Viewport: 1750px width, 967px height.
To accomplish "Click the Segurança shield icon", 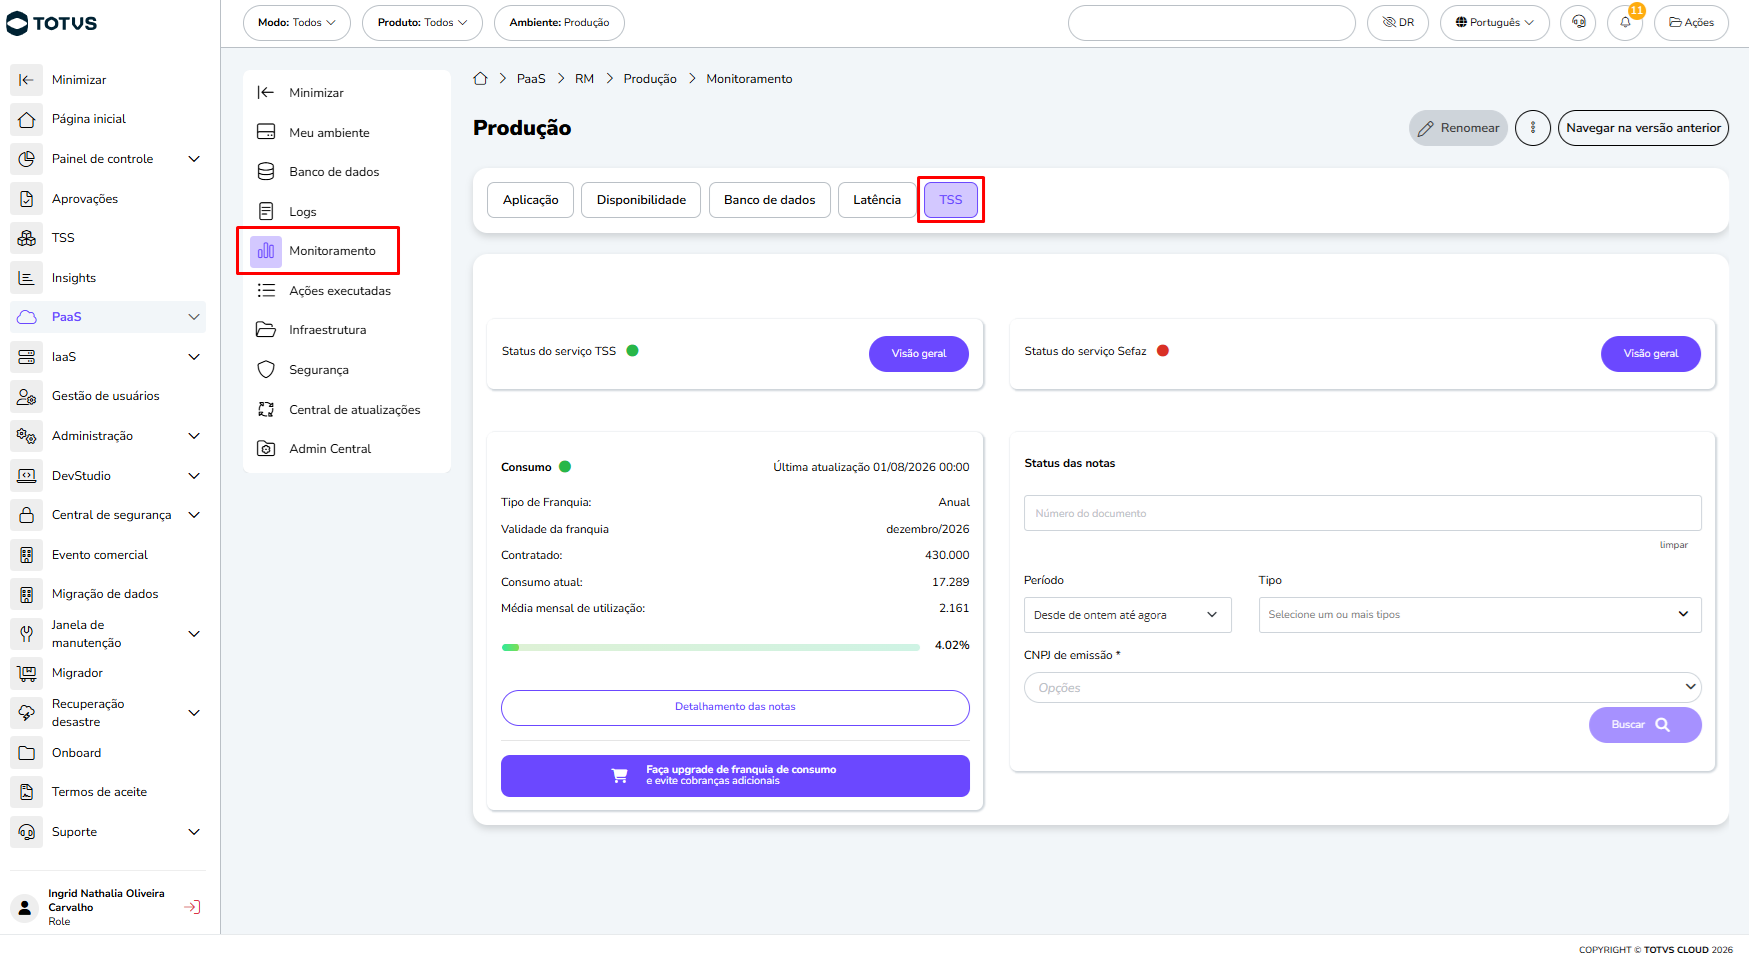I will [x=266, y=370].
